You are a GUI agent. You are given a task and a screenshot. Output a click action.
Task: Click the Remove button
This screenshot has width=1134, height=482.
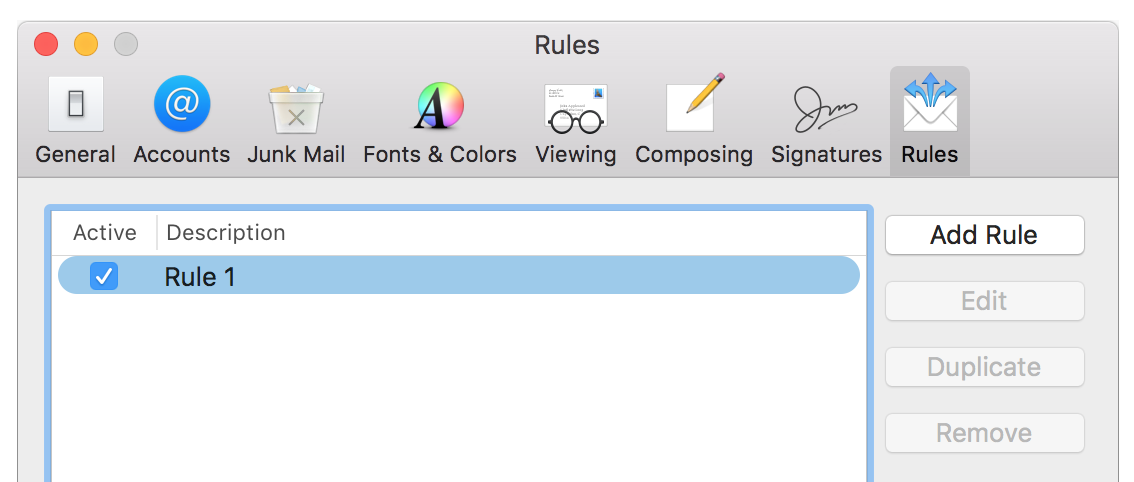point(984,433)
